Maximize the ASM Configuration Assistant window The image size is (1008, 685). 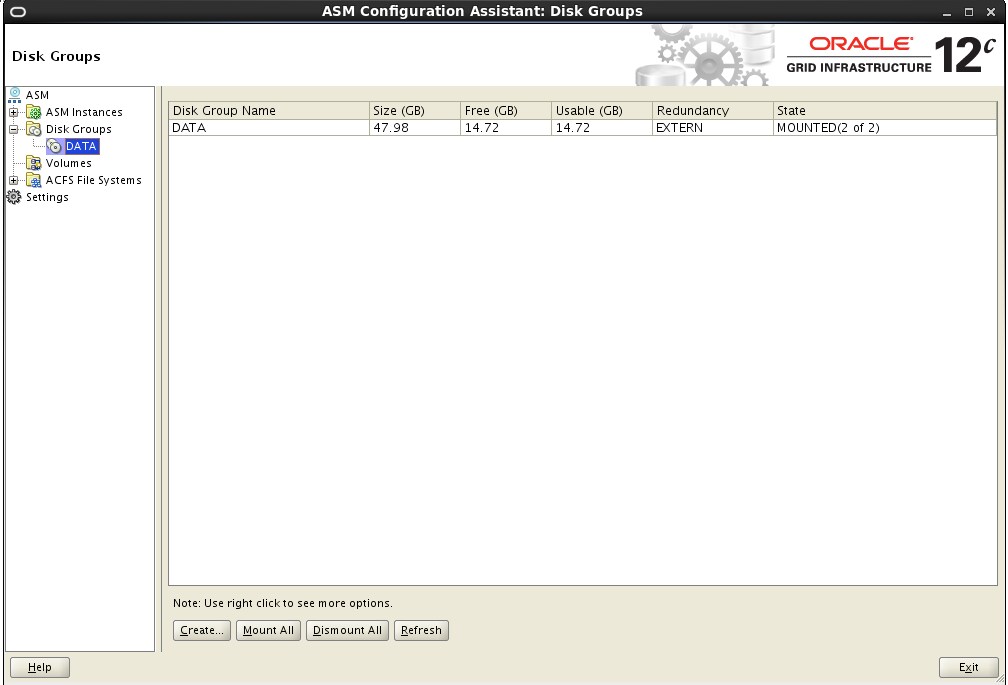point(969,12)
